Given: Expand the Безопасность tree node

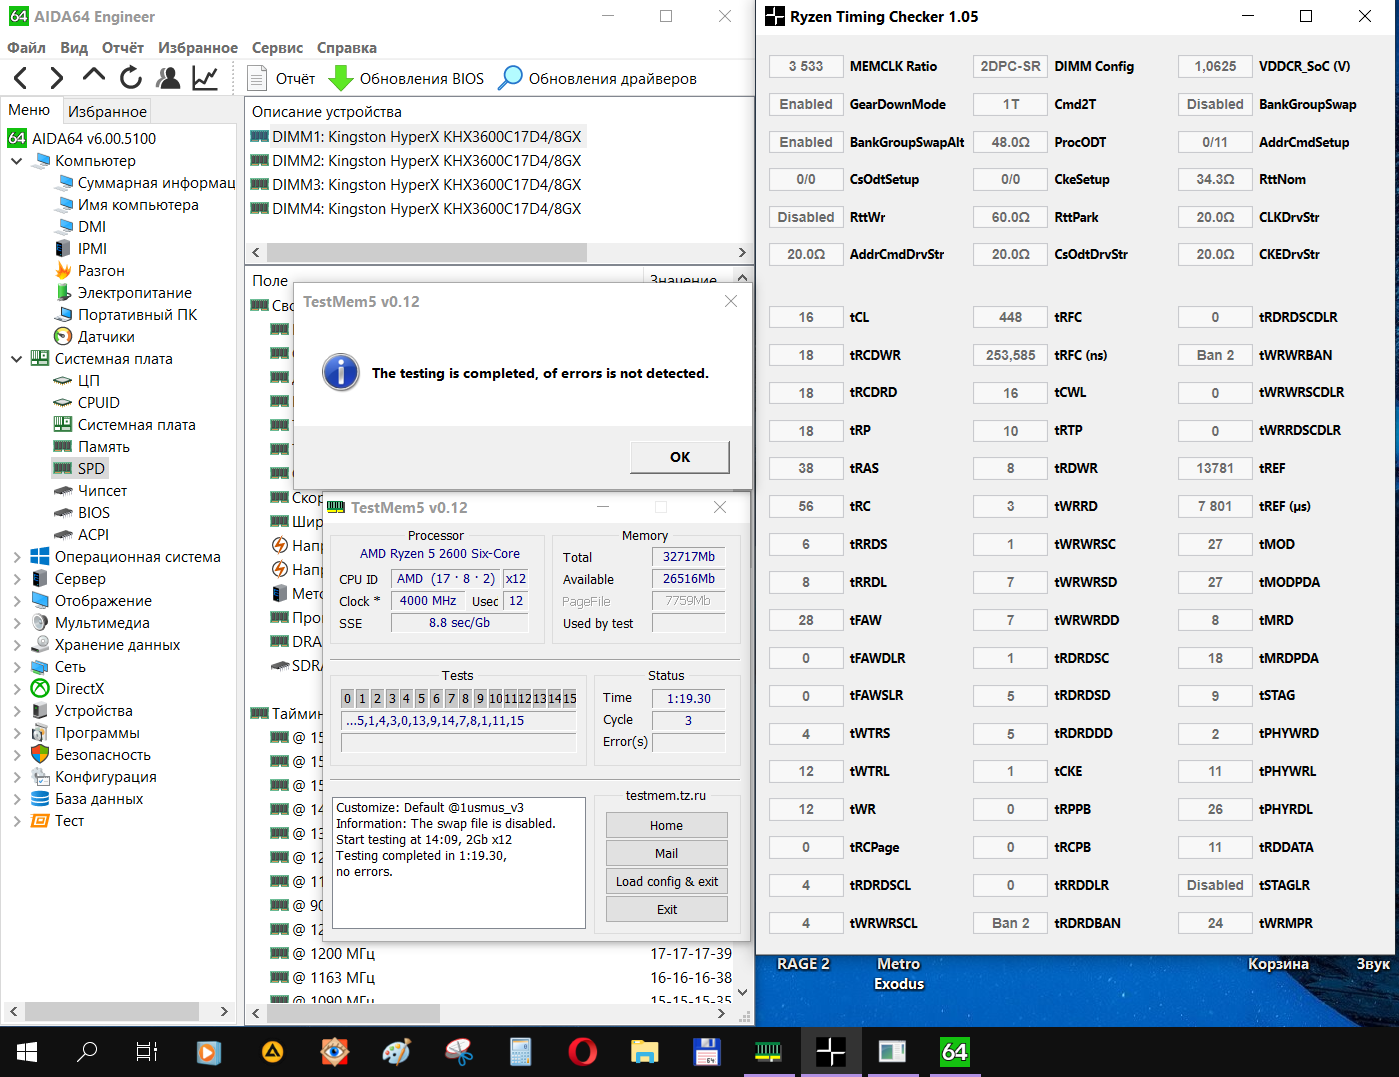Looking at the screenshot, I should pos(16,755).
